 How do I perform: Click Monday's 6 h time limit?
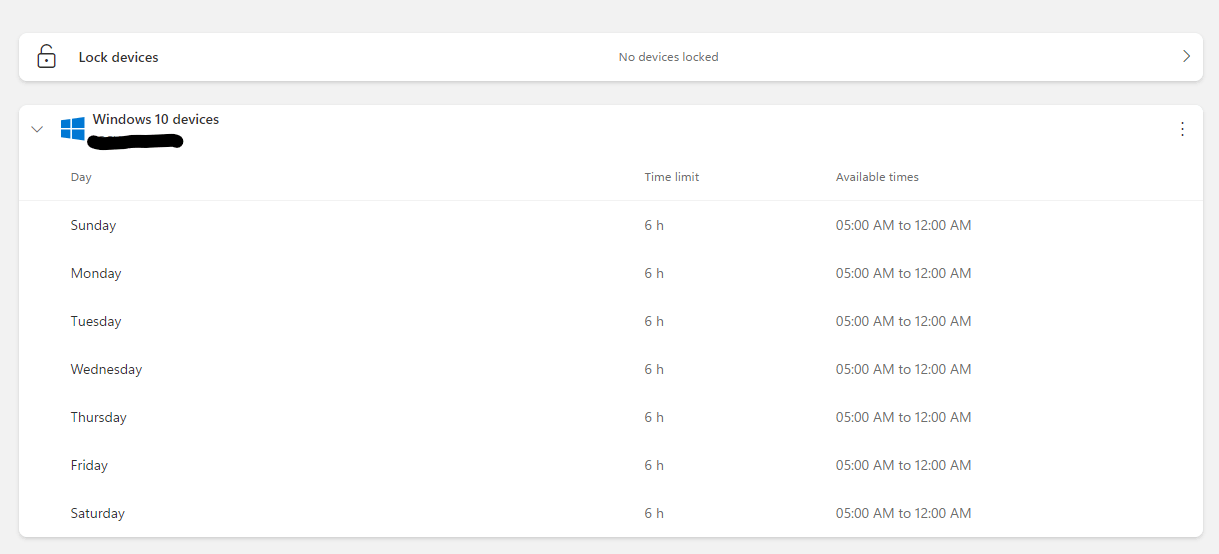pos(654,273)
